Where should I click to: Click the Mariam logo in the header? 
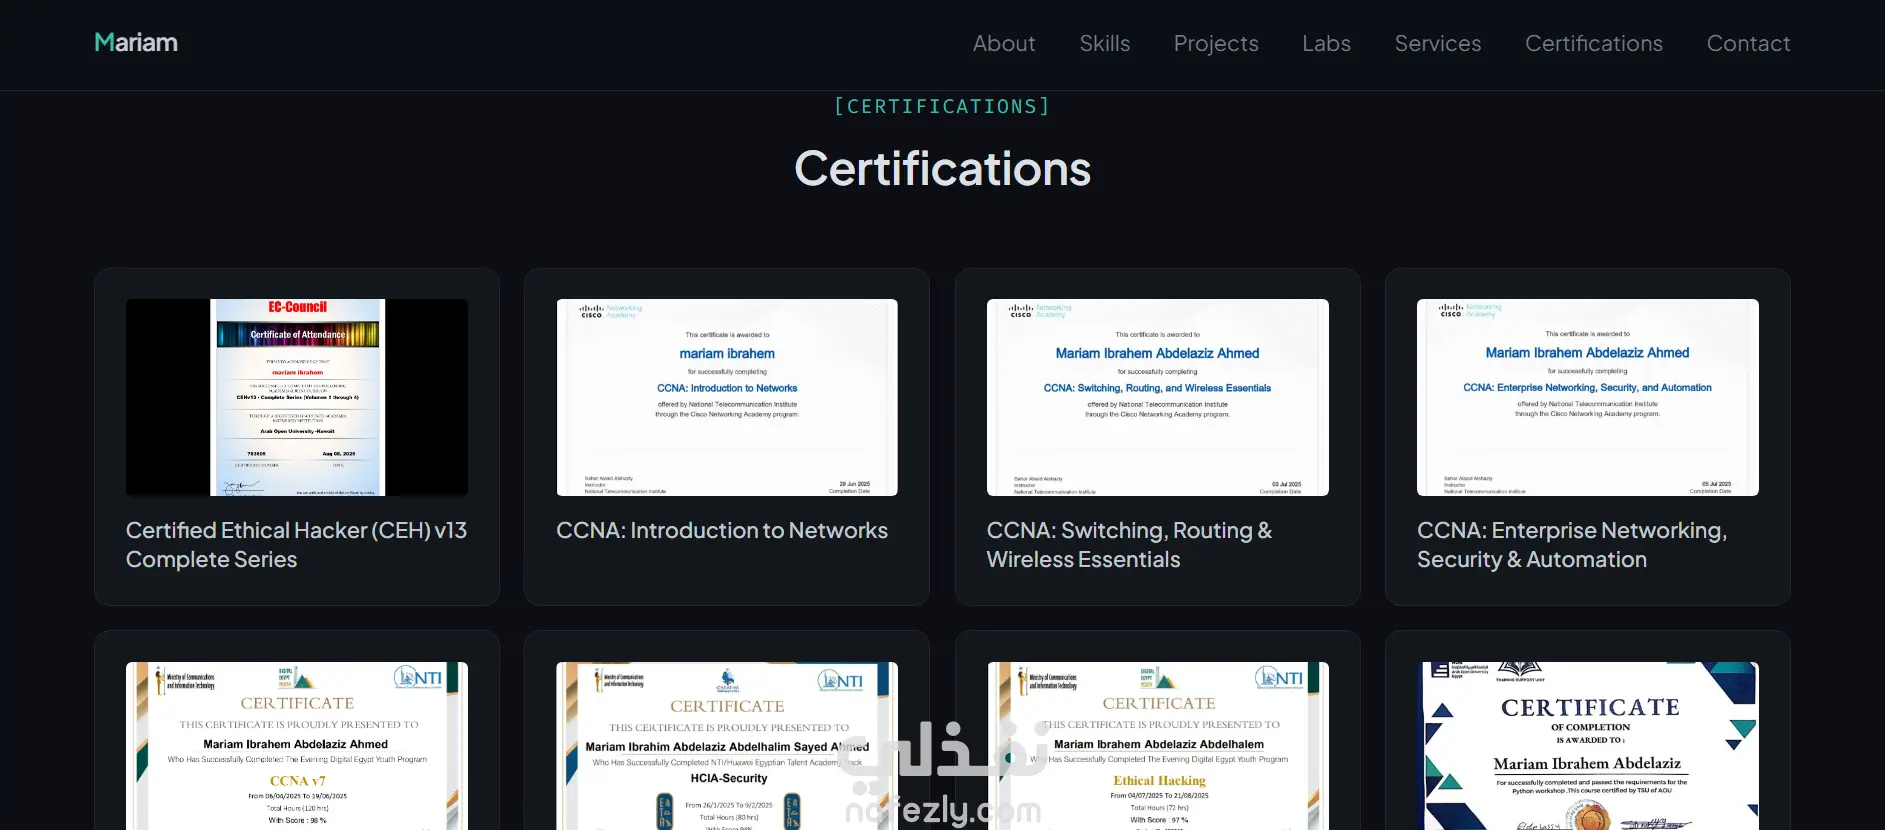[x=136, y=43]
